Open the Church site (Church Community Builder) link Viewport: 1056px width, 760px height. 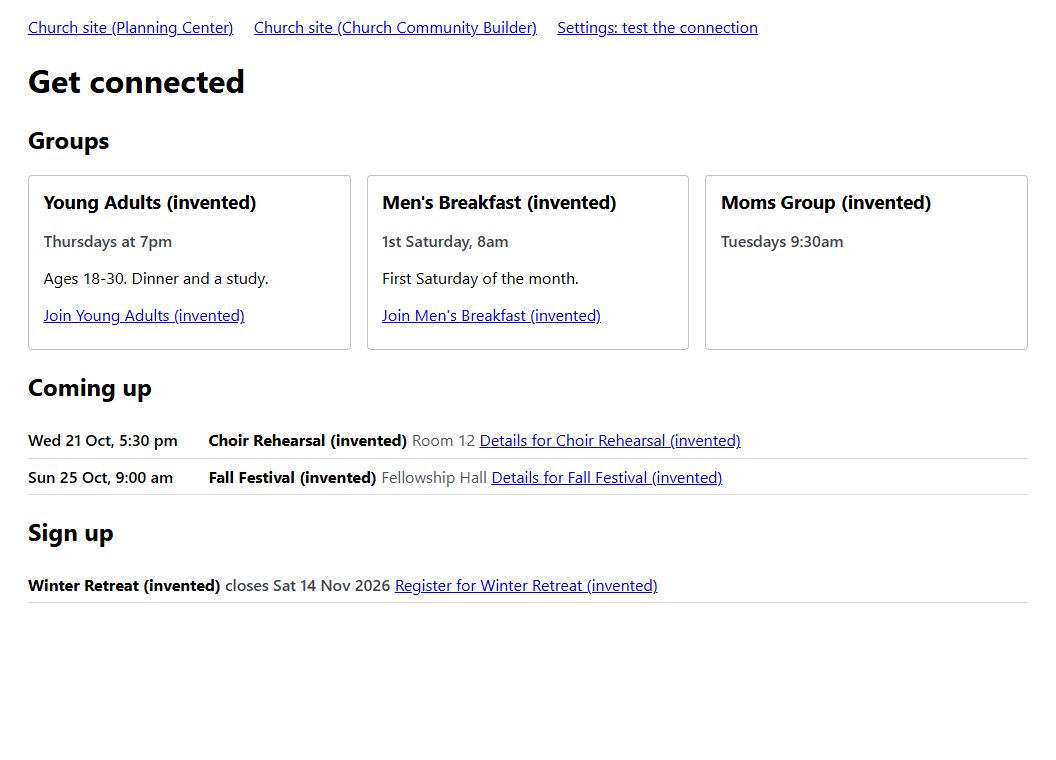point(395,28)
